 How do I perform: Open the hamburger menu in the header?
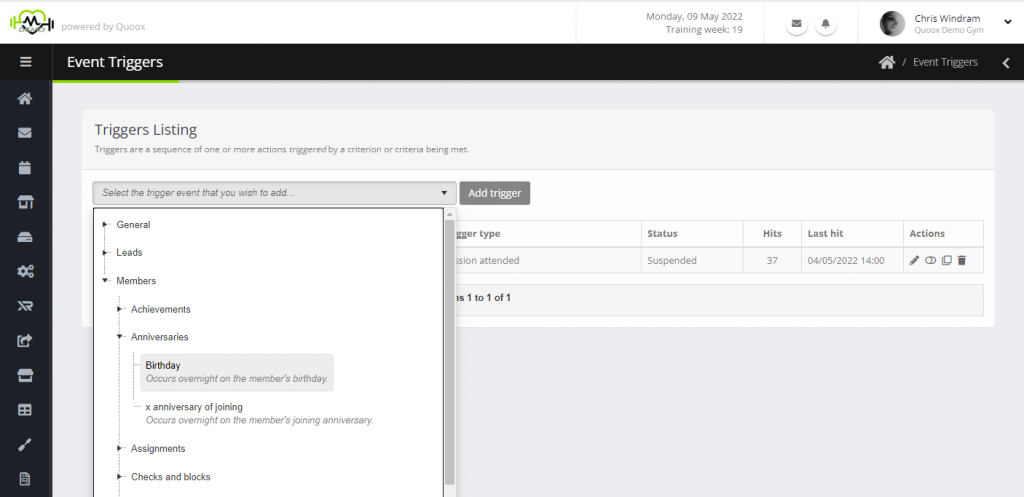pyautogui.click(x=25, y=62)
